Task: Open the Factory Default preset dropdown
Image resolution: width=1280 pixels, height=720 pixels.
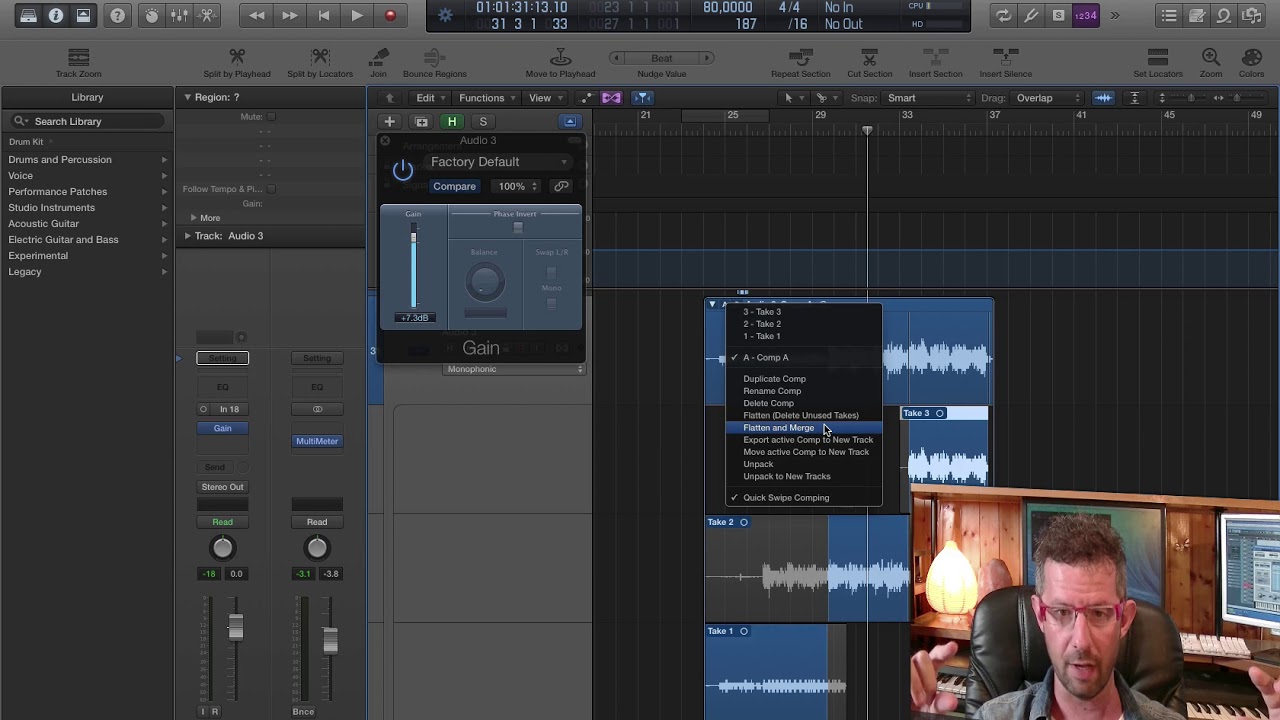Action: pyautogui.click(x=498, y=162)
